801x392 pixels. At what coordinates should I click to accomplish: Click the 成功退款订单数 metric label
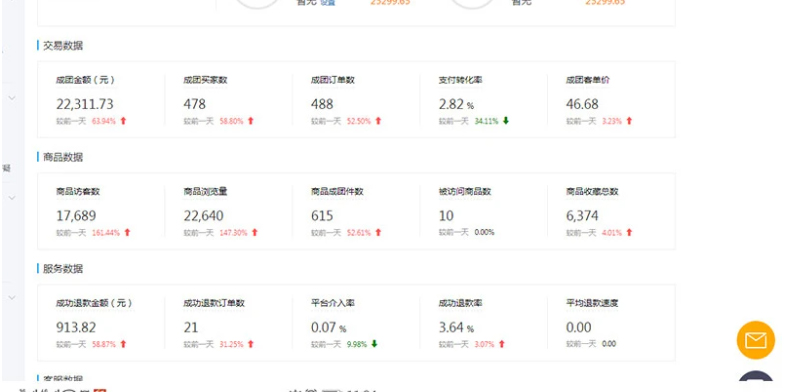pyautogui.click(x=214, y=303)
